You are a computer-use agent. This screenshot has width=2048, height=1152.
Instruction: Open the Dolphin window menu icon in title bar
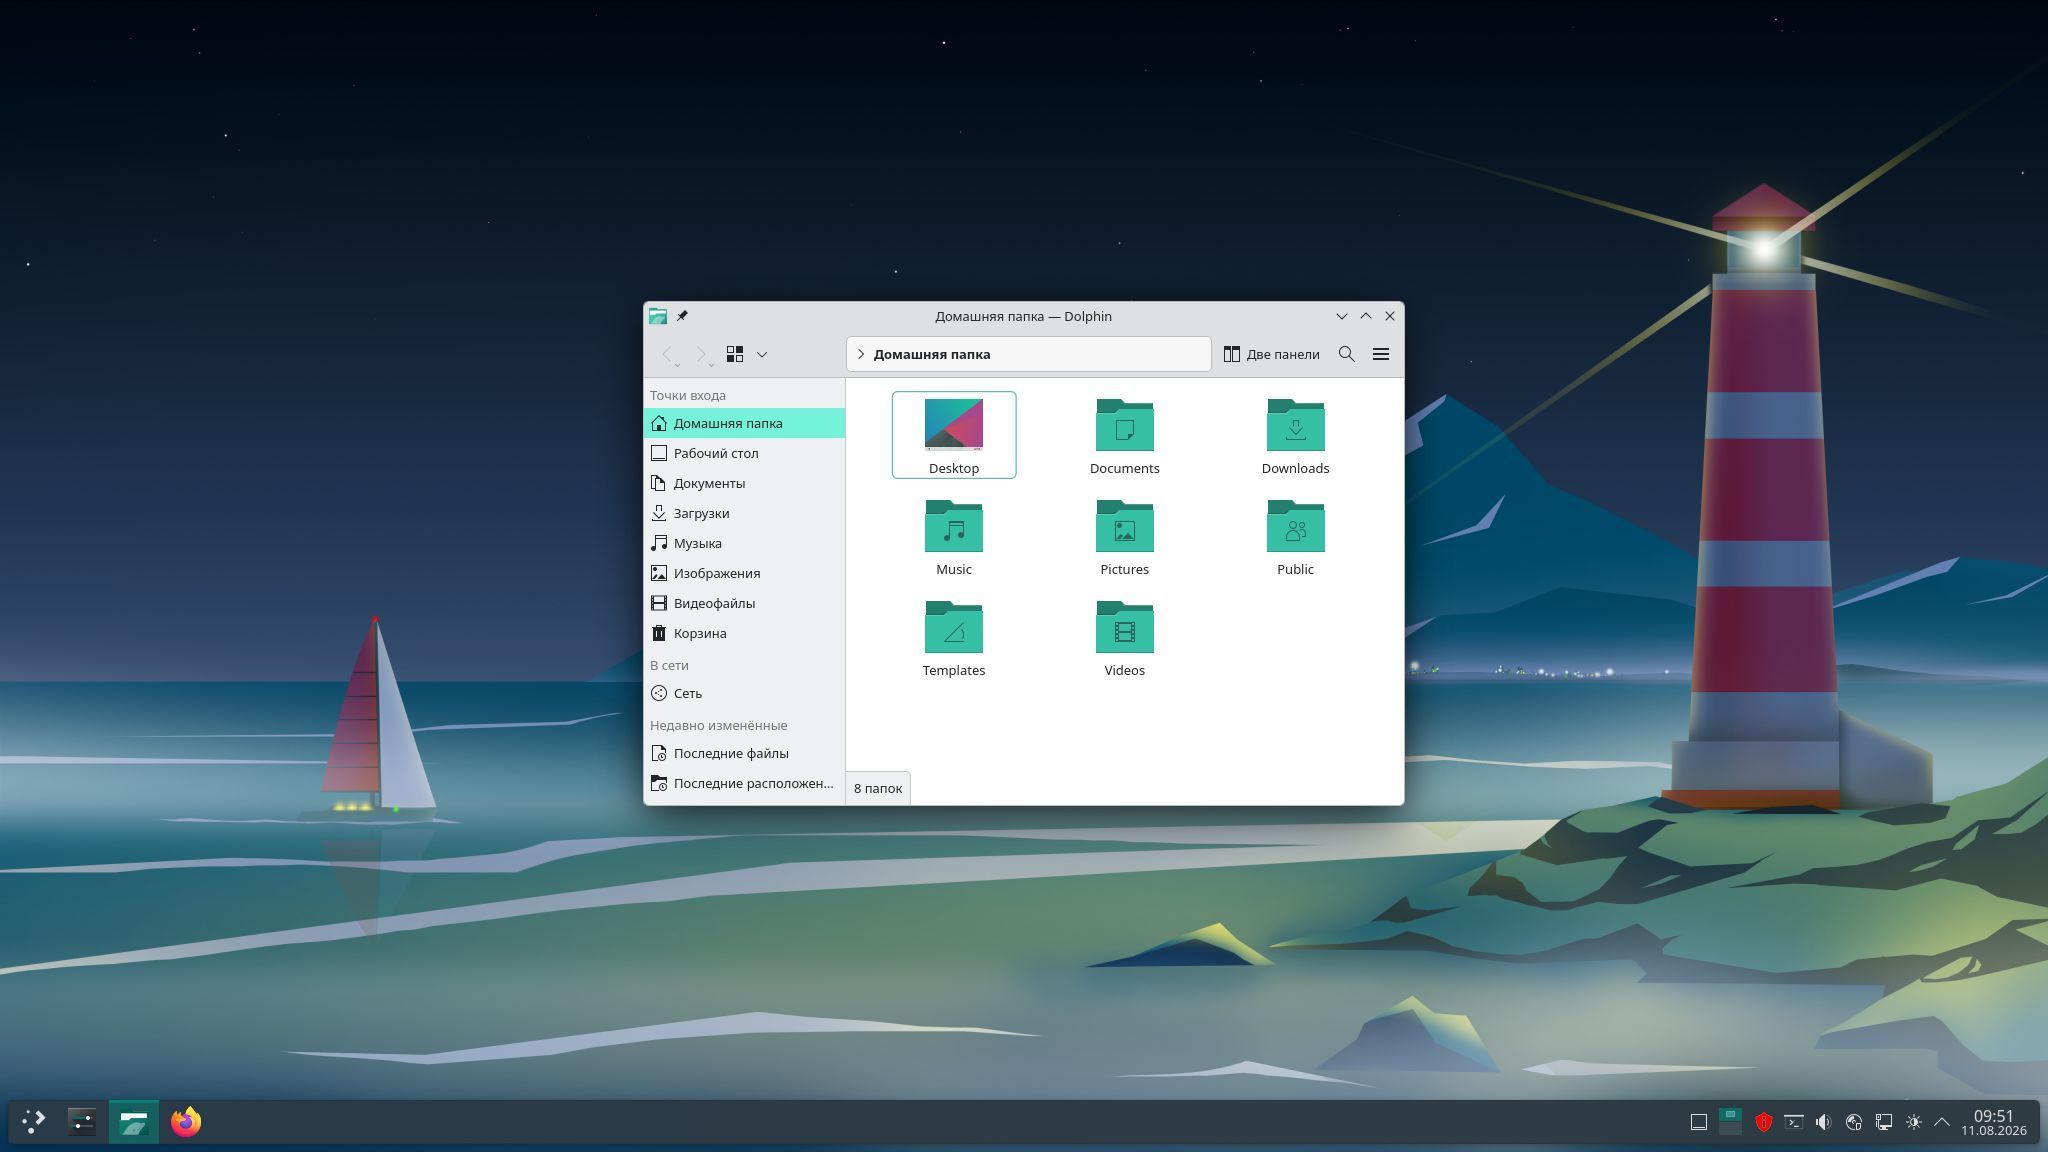point(658,316)
